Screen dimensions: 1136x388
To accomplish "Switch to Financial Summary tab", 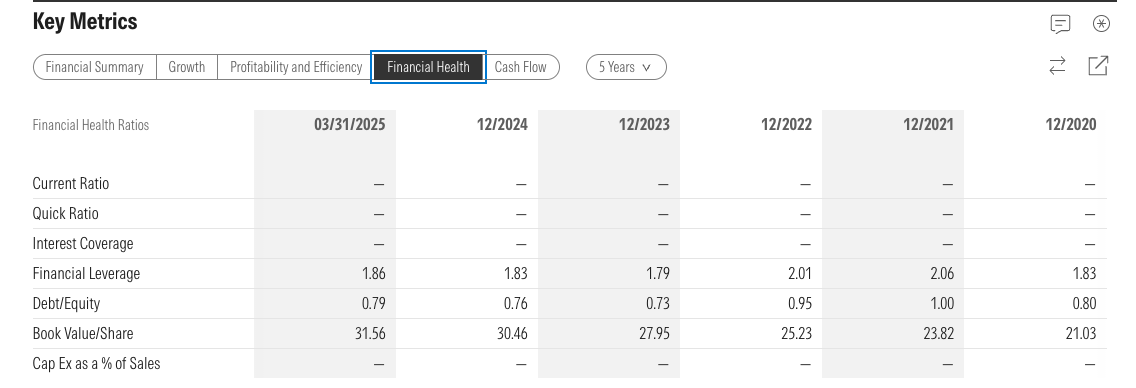I will 95,67.
